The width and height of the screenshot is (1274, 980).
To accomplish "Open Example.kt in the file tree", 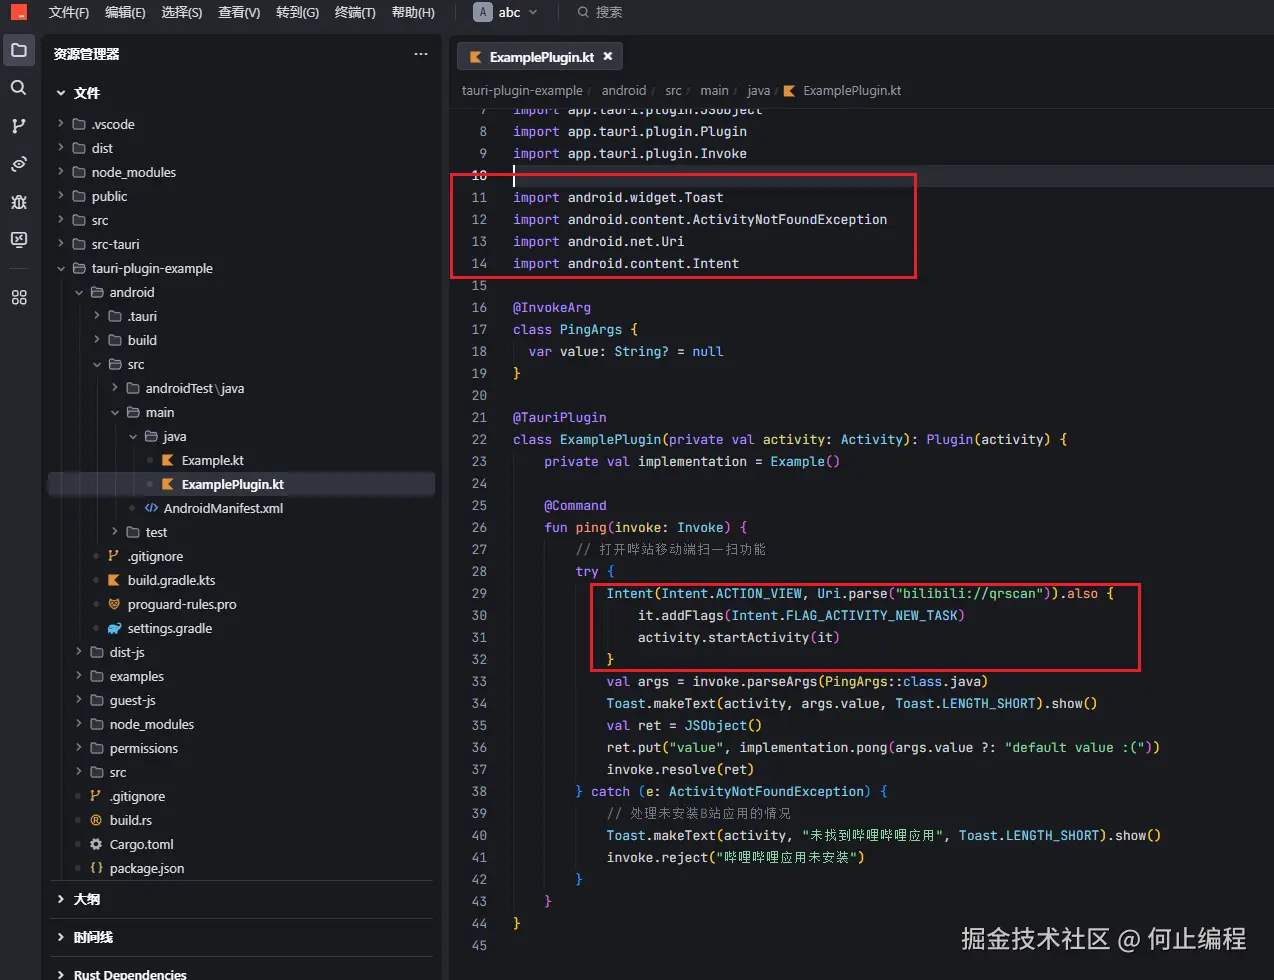I will tap(212, 460).
